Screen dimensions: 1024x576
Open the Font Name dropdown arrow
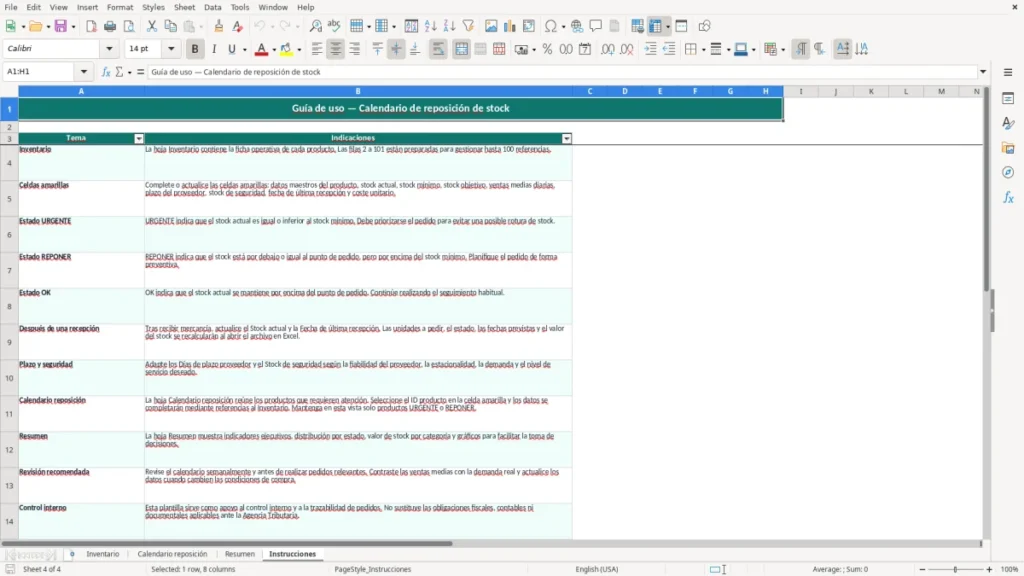click(109, 48)
